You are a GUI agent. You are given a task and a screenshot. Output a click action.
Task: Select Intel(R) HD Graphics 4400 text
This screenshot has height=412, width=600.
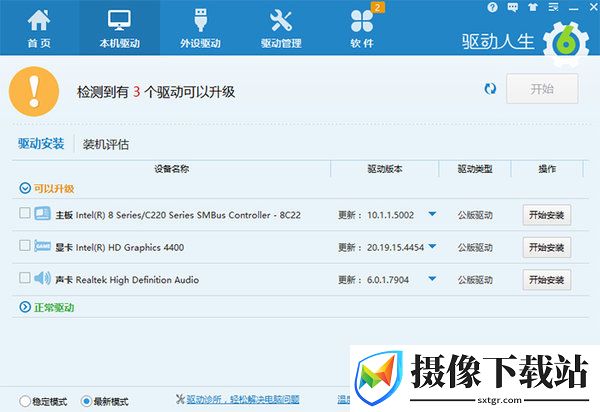point(130,248)
